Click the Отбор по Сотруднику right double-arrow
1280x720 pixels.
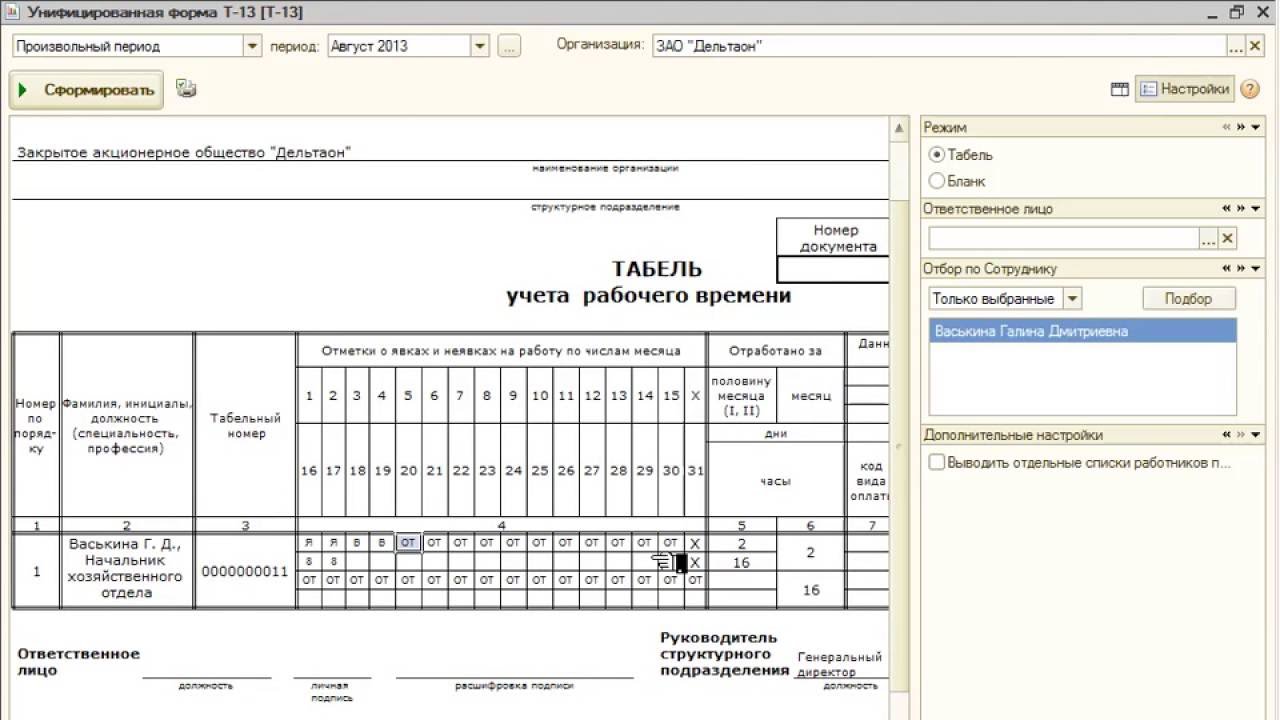point(1241,269)
